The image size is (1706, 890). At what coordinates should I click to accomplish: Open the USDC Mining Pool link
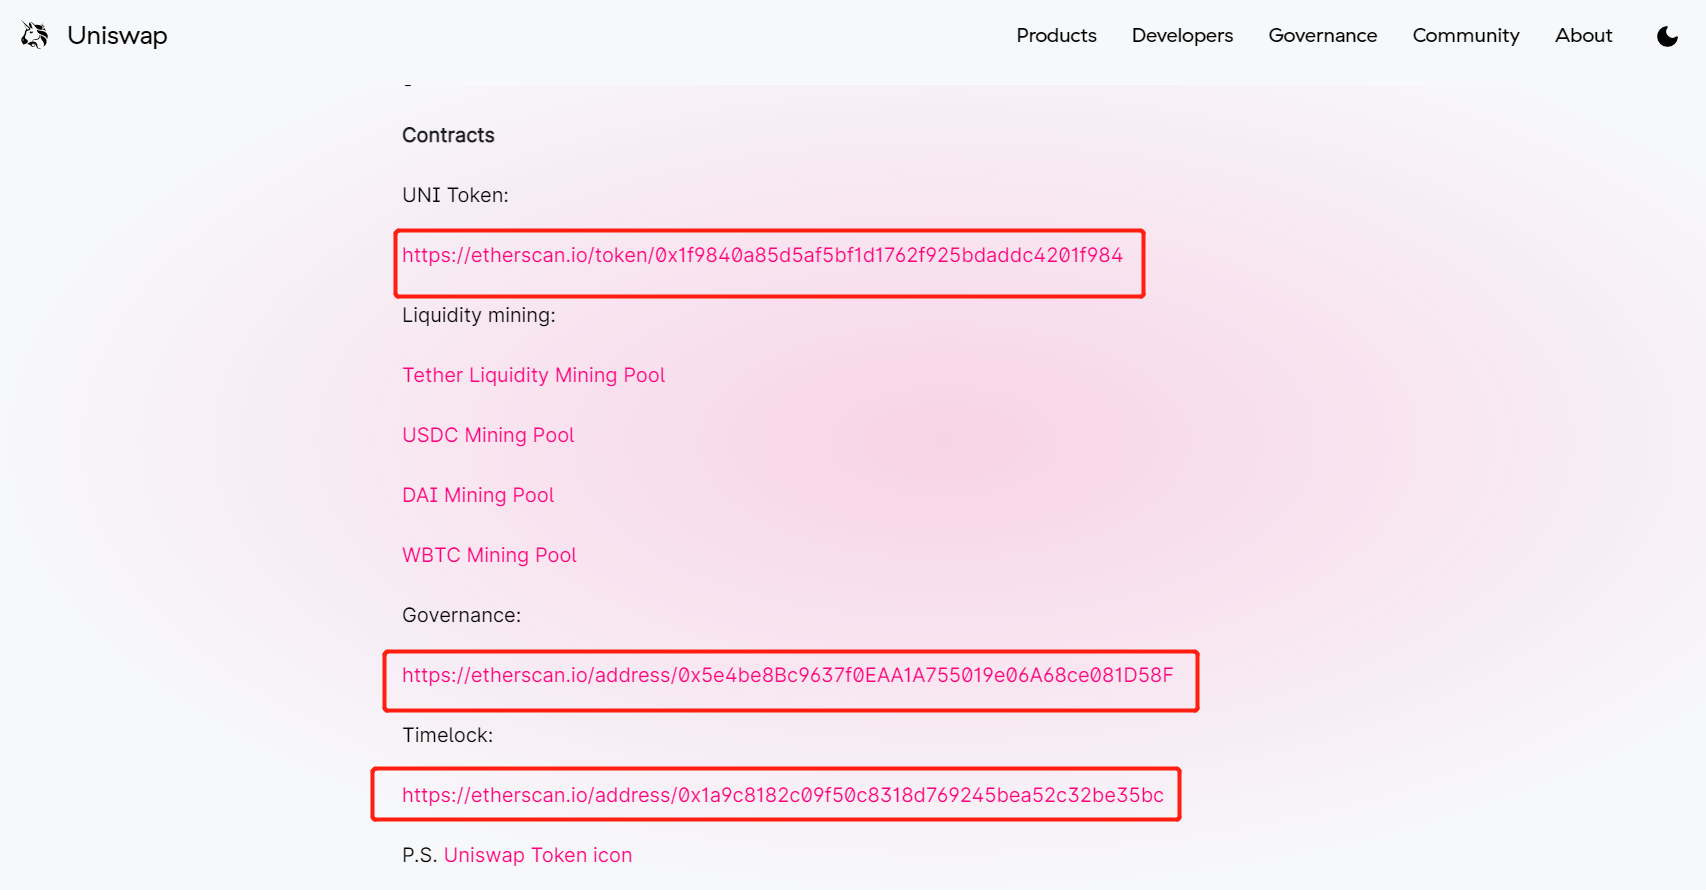pyautogui.click(x=488, y=435)
